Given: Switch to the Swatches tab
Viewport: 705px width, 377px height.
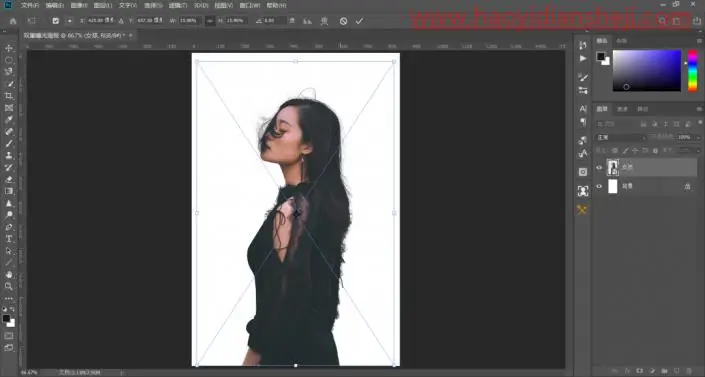Looking at the screenshot, I should [x=621, y=41].
